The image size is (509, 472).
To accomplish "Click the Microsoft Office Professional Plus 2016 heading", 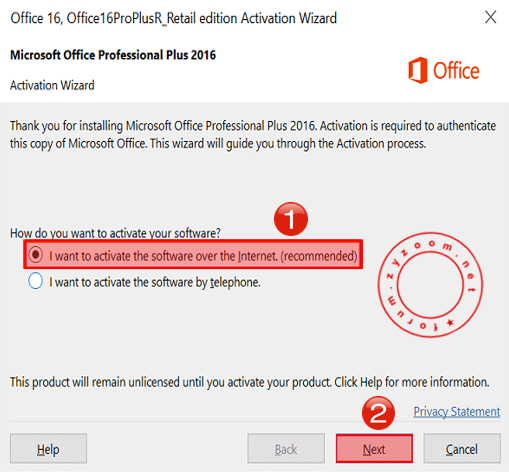I will click(x=113, y=55).
